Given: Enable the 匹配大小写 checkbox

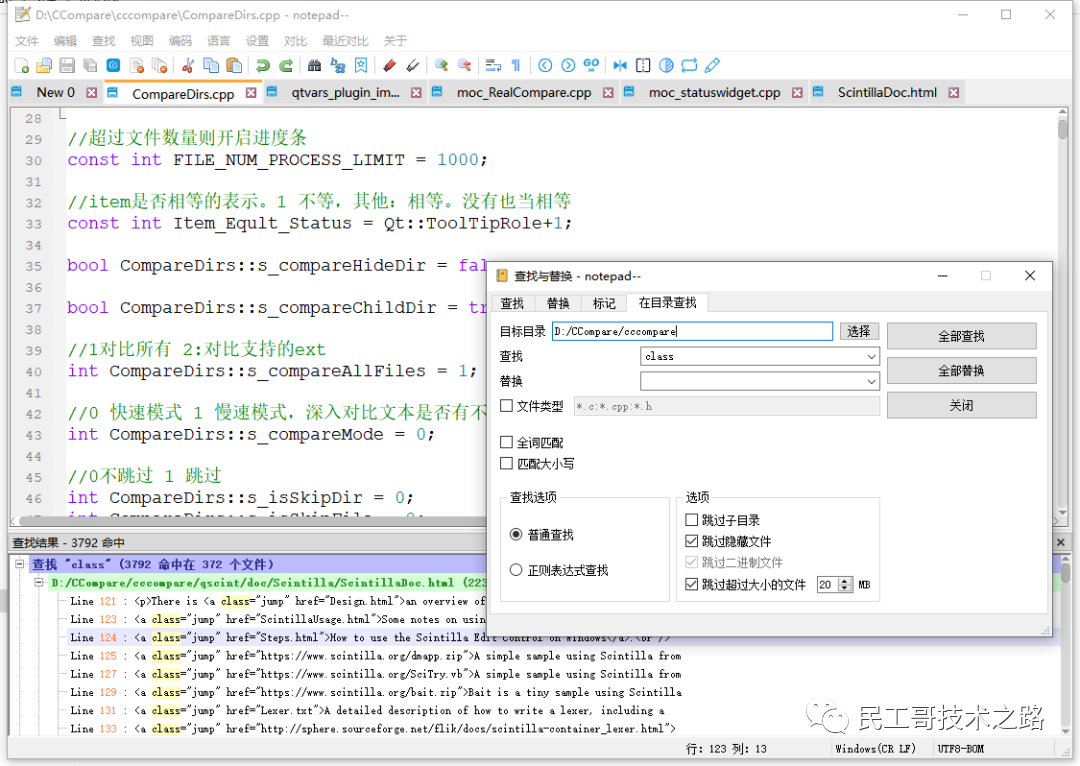Looking at the screenshot, I should [x=506, y=464].
